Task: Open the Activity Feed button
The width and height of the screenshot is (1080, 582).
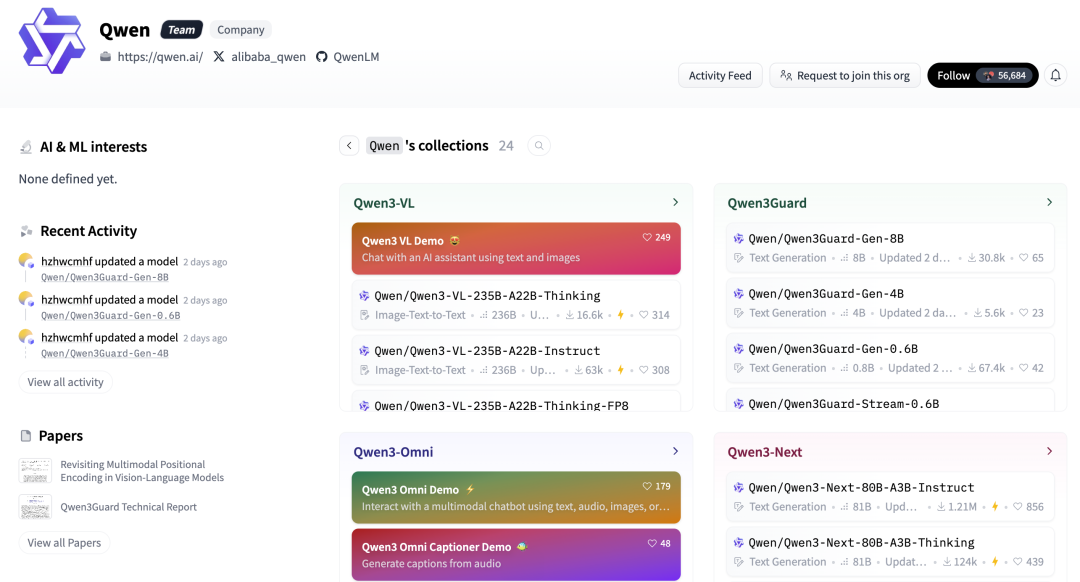Action: click(720, 75)
